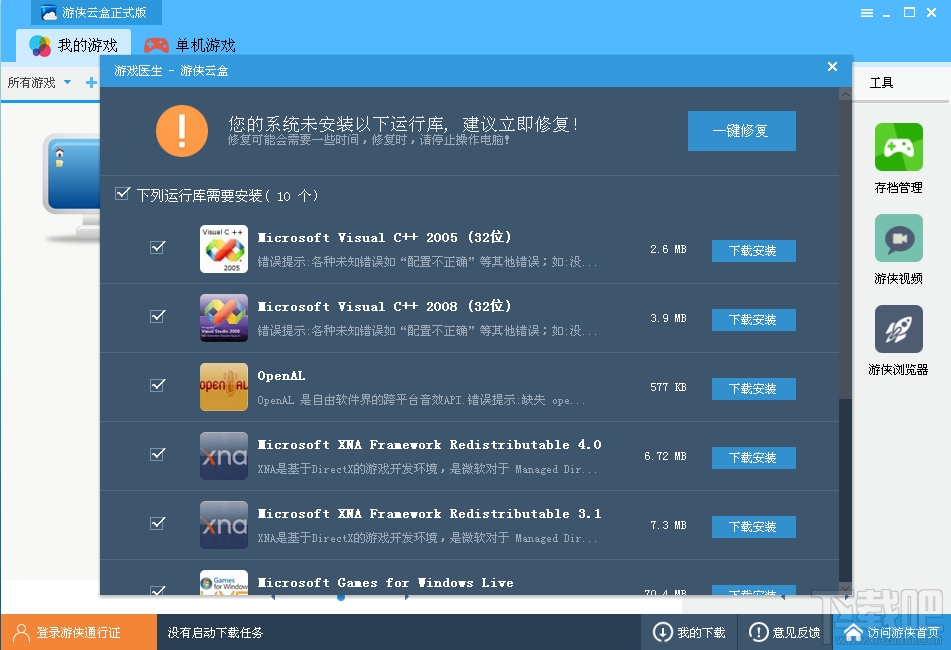This screenshot has width=951, height=650.
Task: Open the hamburger menu in the title bar
Action: (866, 11)
